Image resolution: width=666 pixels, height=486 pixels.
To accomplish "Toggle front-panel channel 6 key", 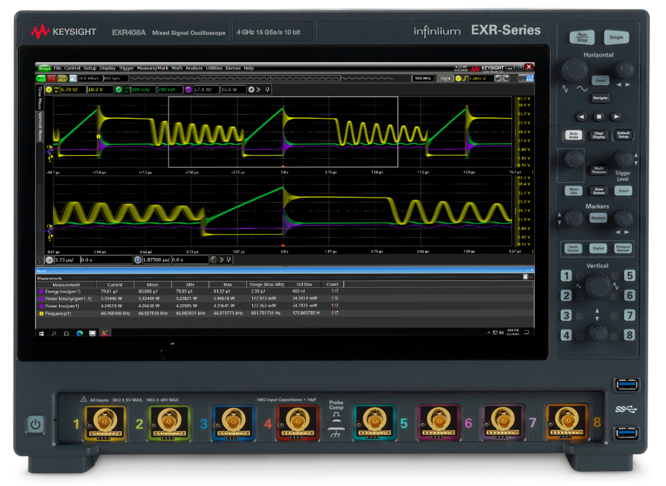I will 629,295.
